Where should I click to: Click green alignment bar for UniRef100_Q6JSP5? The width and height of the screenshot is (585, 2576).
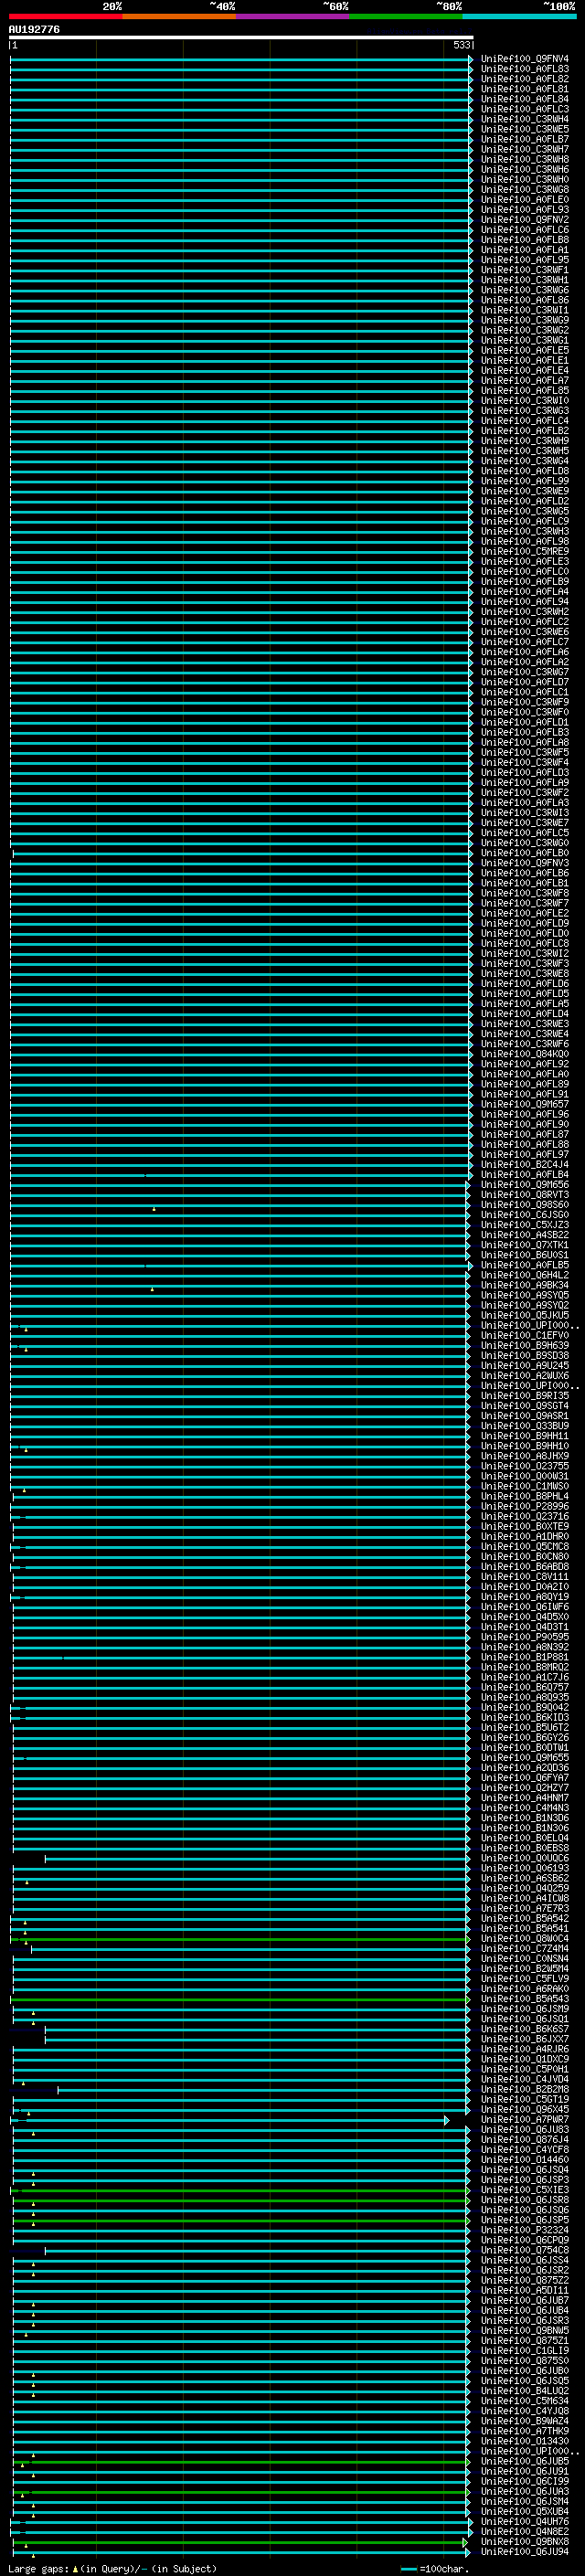[x=240, y=2221]
